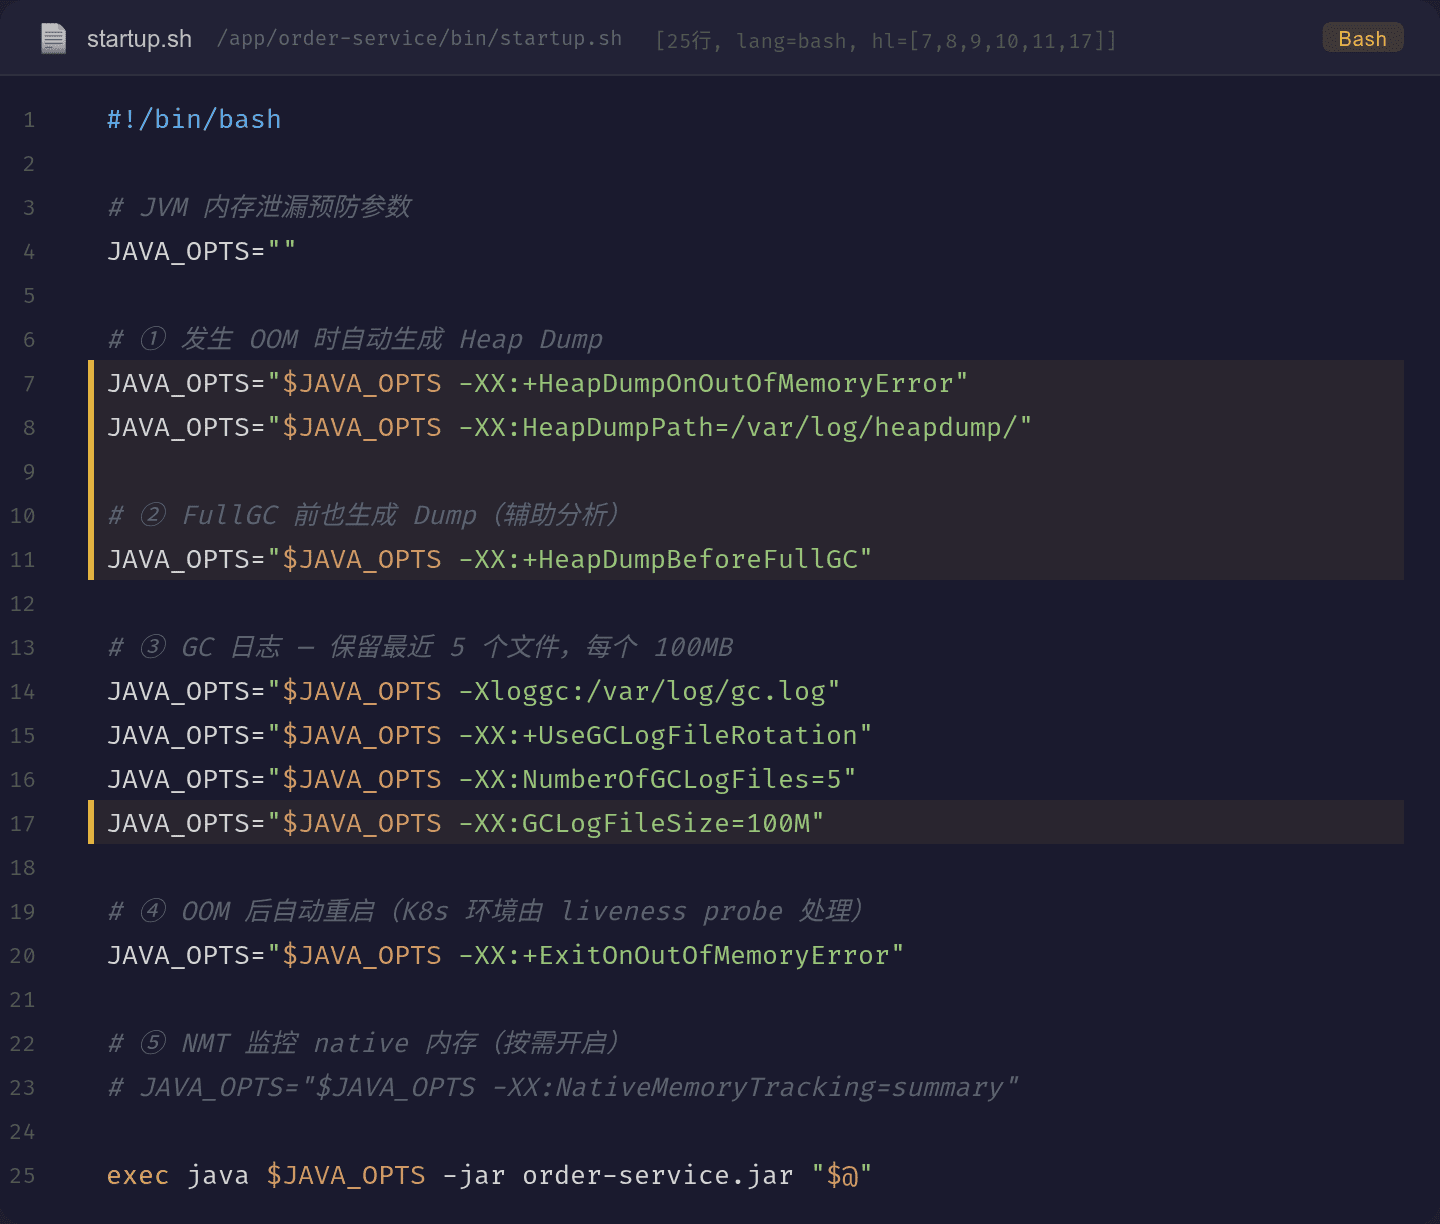Click the line with -XX:NumberOfGCLogFiles=5
The image size is (1440, 1224).
(482, 779)
